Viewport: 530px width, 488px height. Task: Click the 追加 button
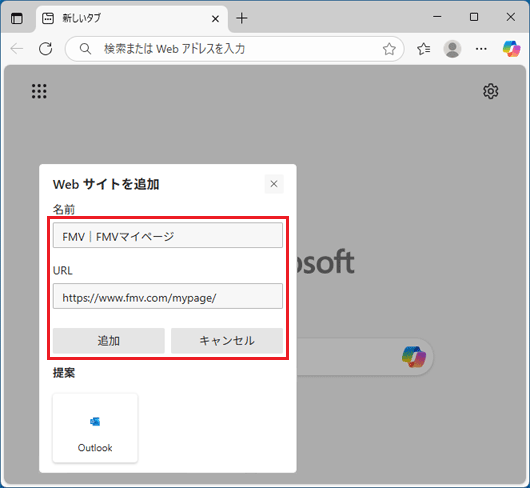point(109,341)
